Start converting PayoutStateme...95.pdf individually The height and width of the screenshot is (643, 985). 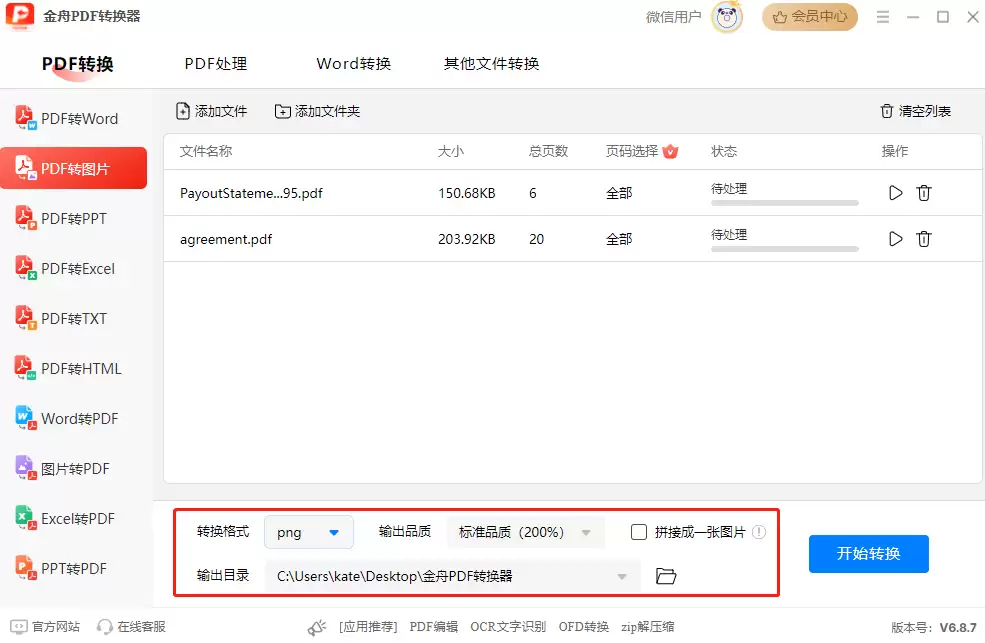(895, 193)
